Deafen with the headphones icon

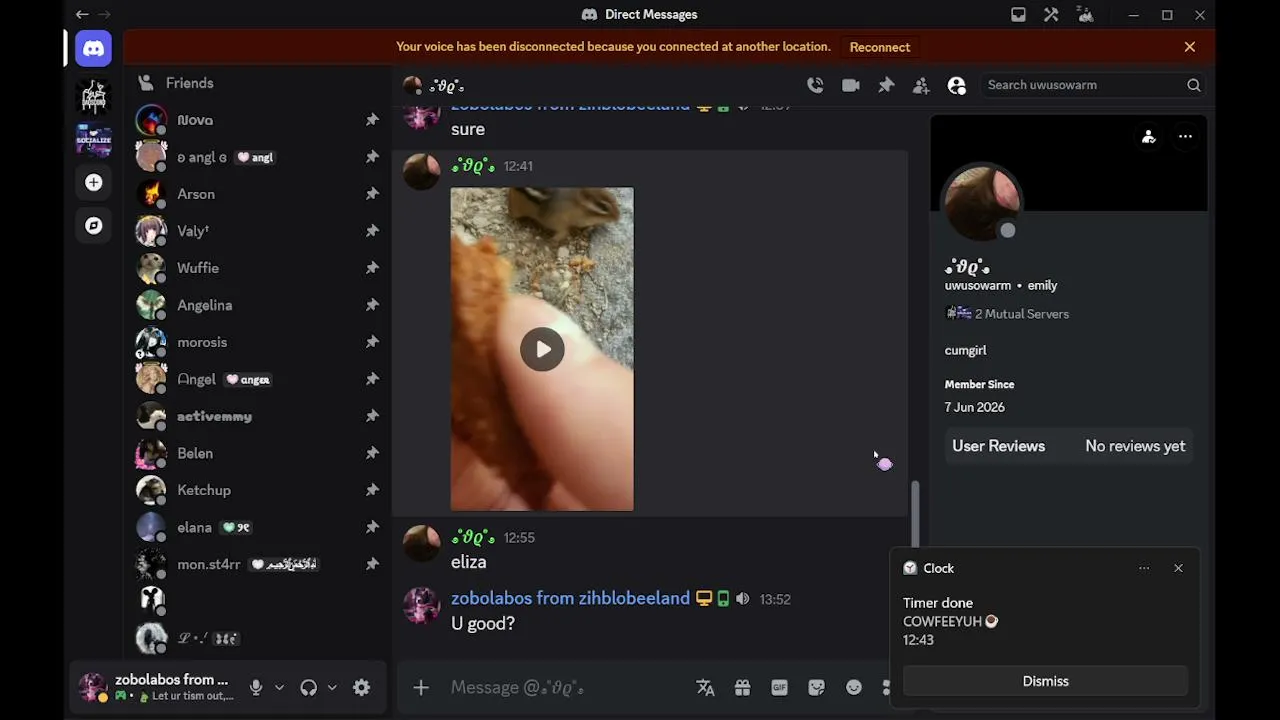(x=308, y=687)
